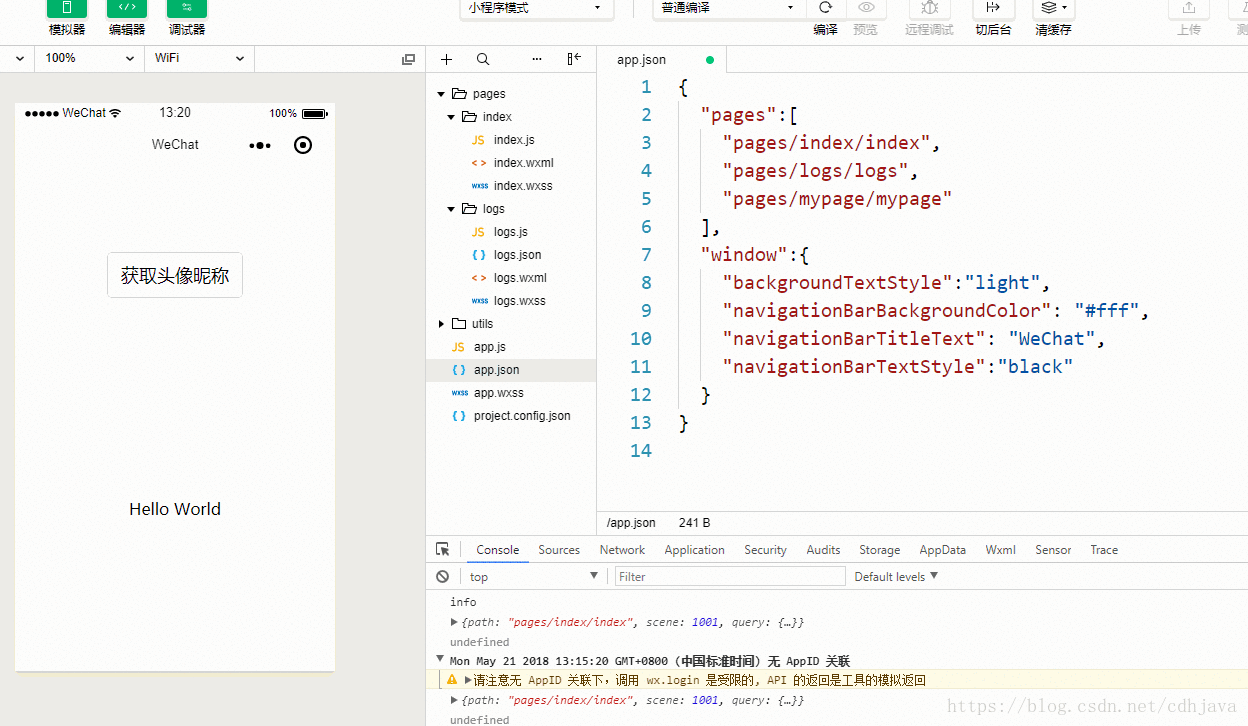Open index.wxss file
The image size is (1248, 726).
(x=523, y=186)
